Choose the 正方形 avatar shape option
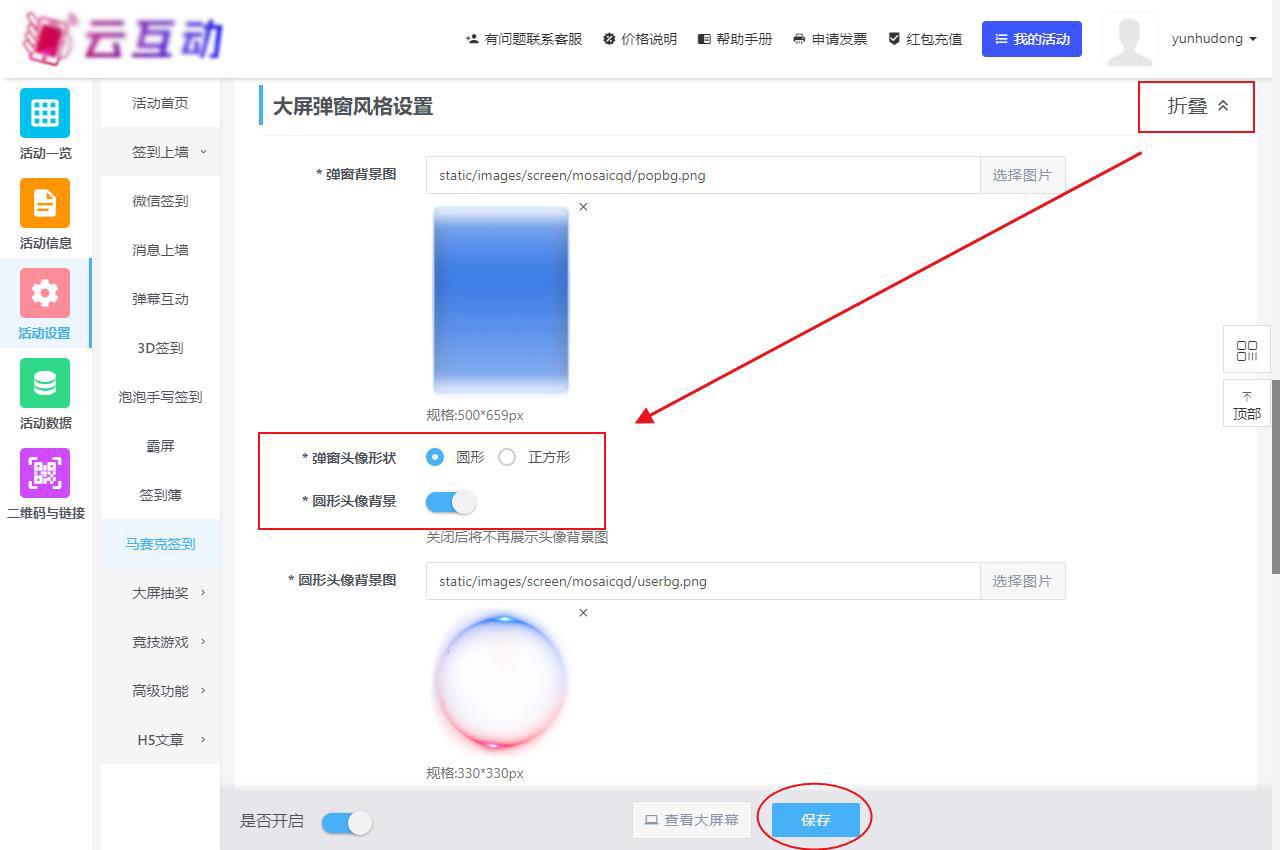This screenshot has width=1280, height=850. 507,457
